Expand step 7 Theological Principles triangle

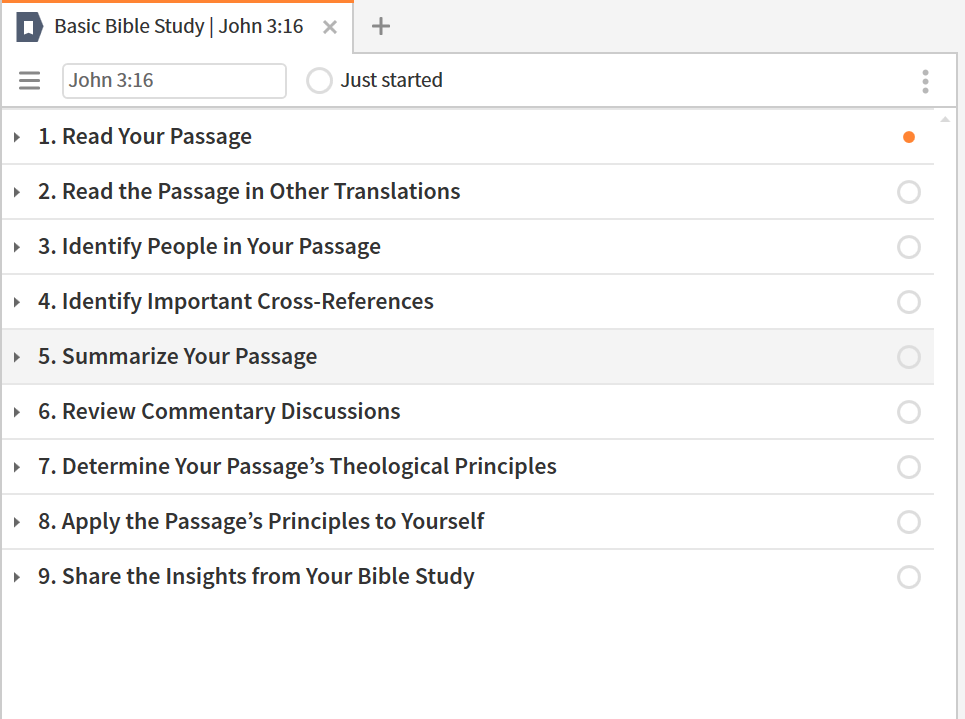point(17,467)
